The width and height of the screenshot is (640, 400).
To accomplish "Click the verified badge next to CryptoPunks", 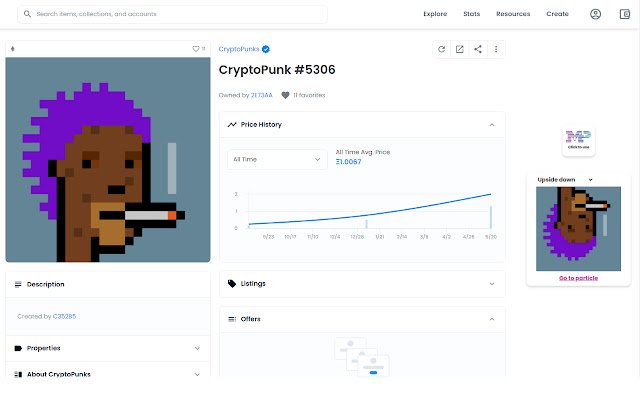I will pyautogui.click(x=266, y=49).
